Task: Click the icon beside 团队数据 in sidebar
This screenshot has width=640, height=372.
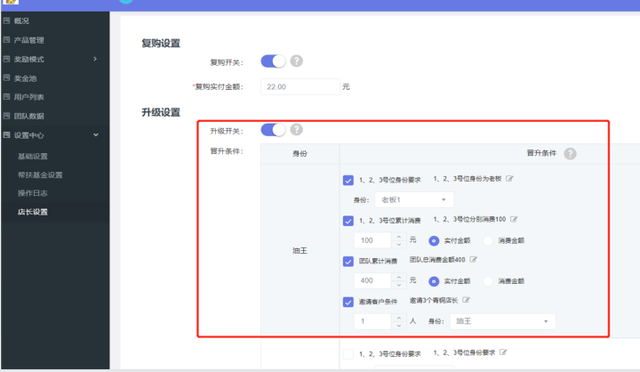Action: coord(7,116)
